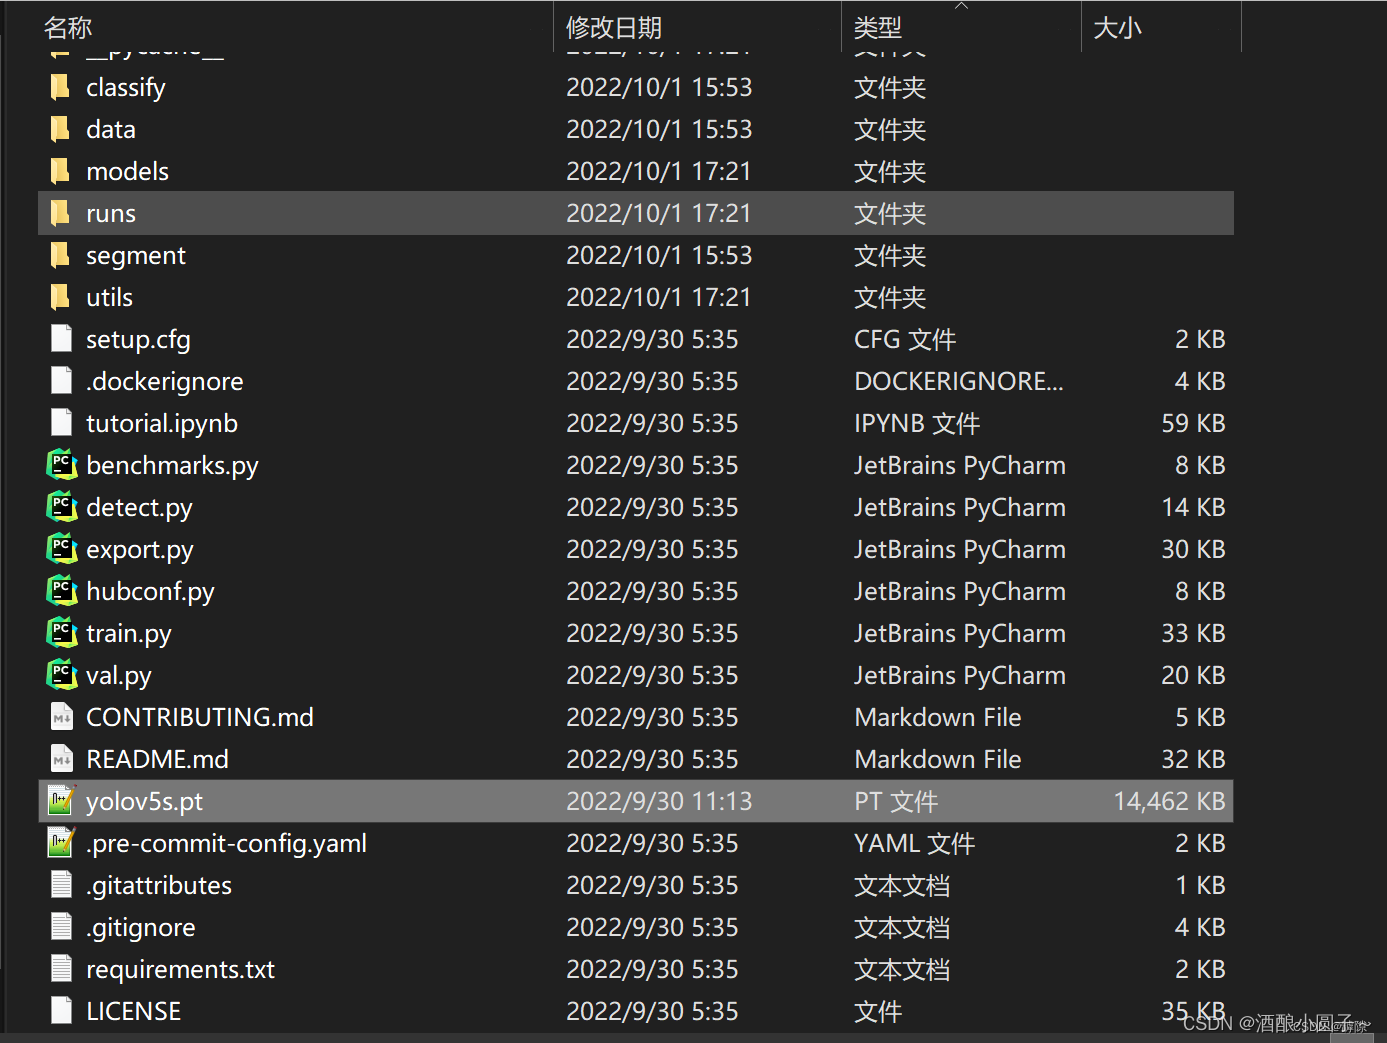Click text document icon of .gitignore
1387x1043 pixels.
[x=61, y=927]
